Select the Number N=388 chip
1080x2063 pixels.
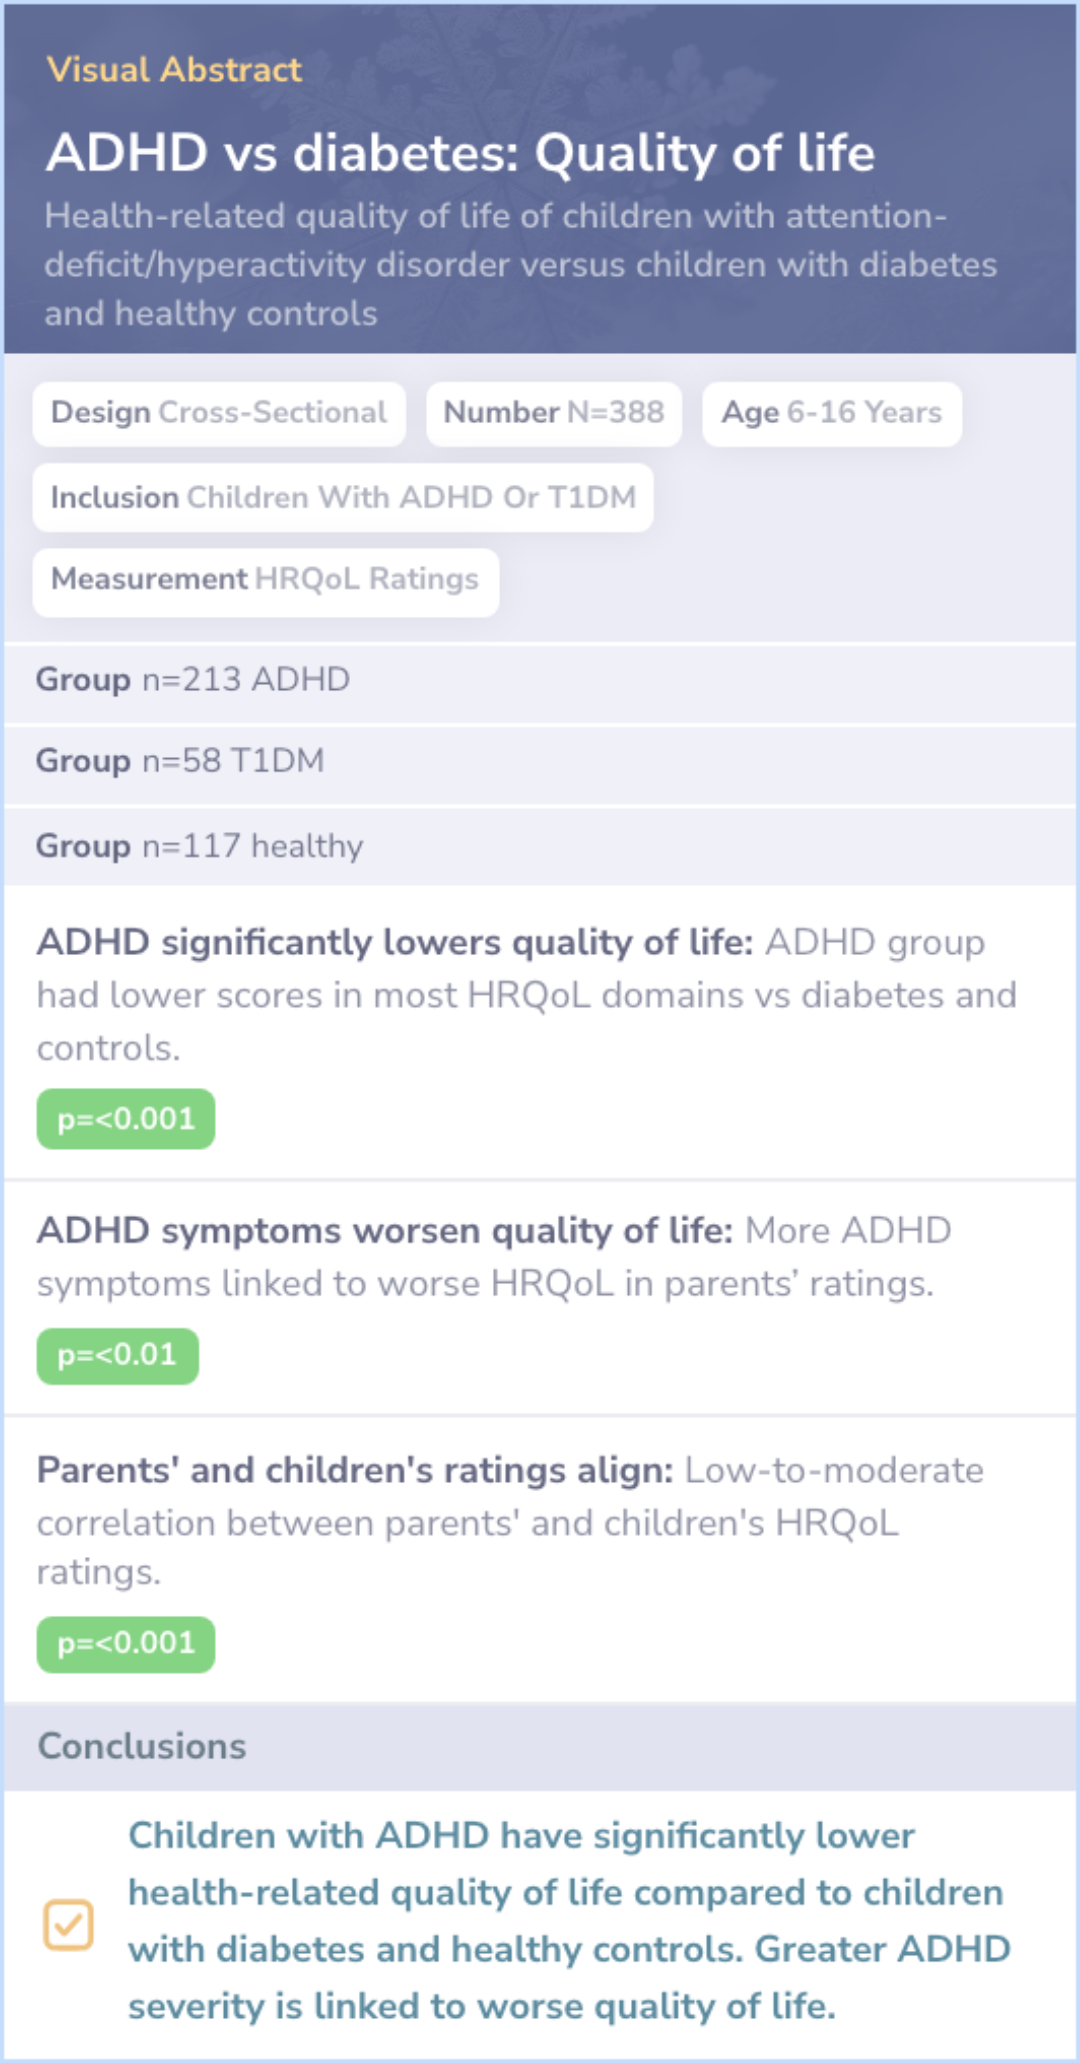554,413
